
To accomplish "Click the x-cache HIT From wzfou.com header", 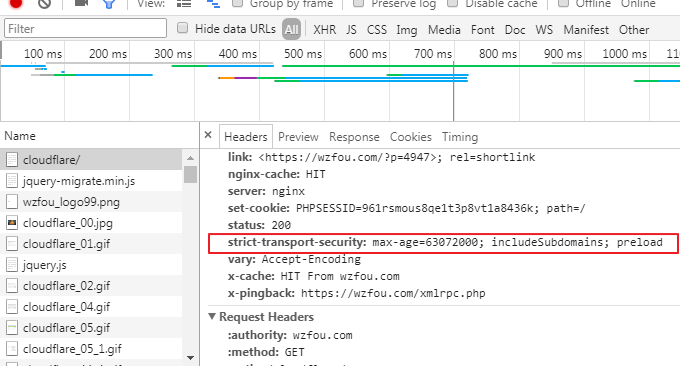I will coord(314,276).
